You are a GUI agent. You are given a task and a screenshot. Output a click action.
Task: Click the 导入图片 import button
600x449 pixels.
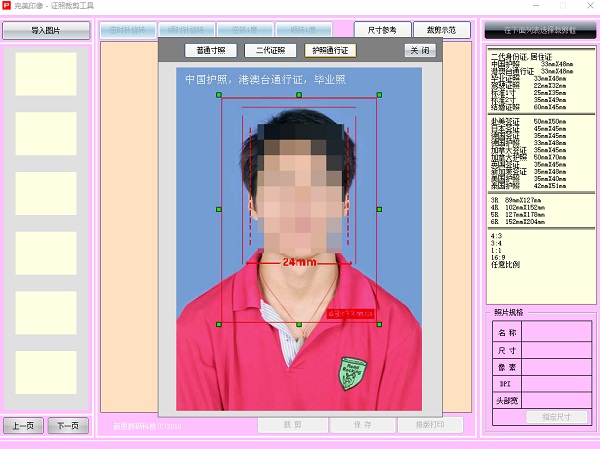click(x=45, y=30)
